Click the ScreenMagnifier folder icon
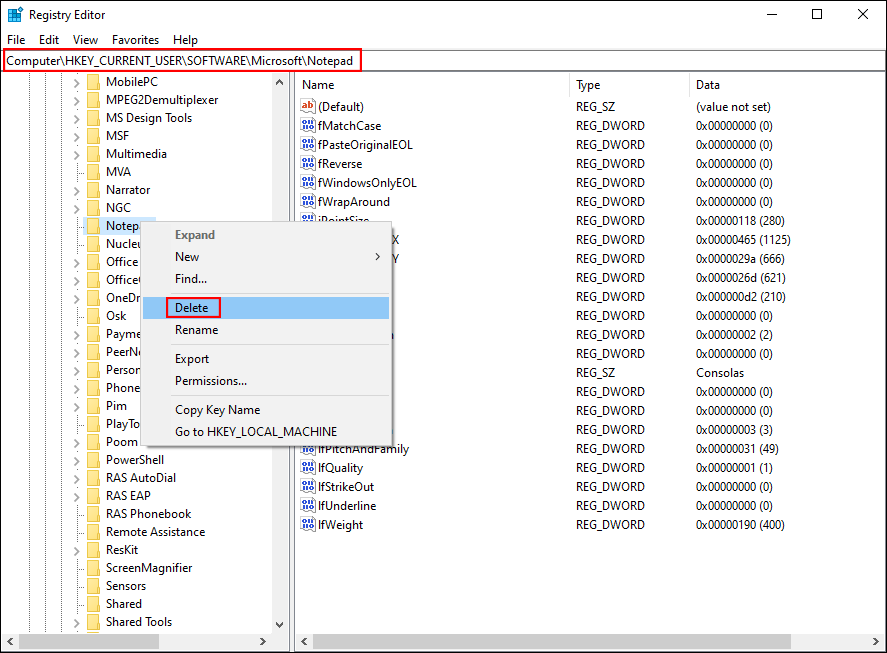The image size is (887, 653). pyautogui.click(x=93, y=568)
